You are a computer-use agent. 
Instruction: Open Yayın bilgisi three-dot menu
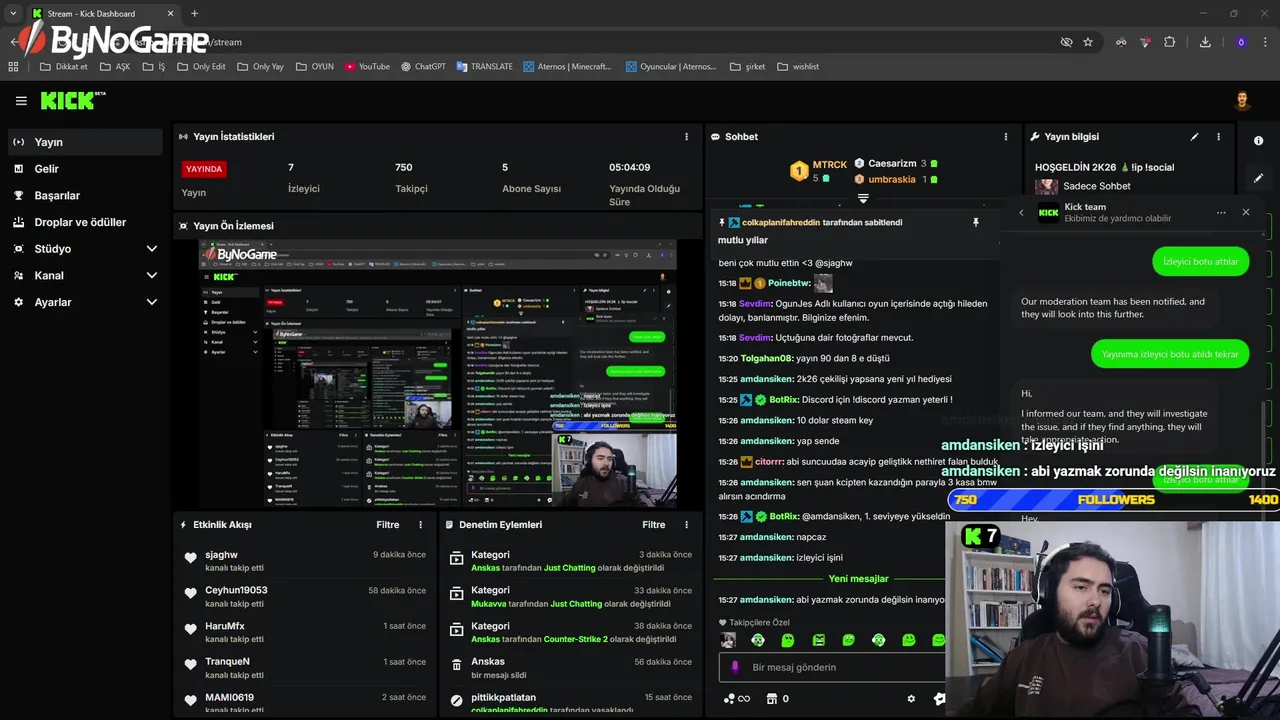coord(1218,137)
